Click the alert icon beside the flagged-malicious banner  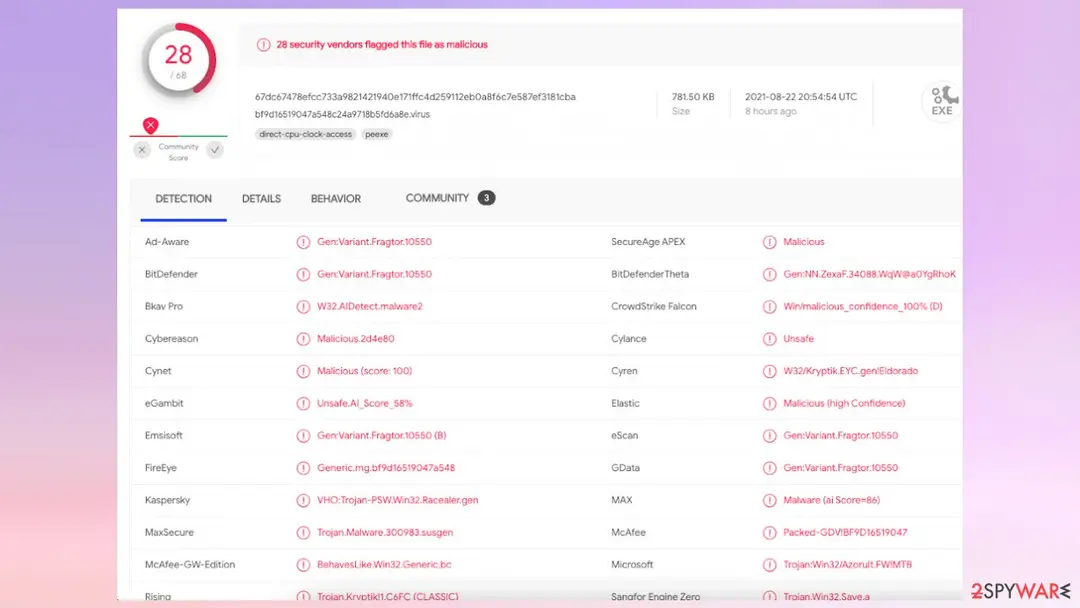[263, 45]
